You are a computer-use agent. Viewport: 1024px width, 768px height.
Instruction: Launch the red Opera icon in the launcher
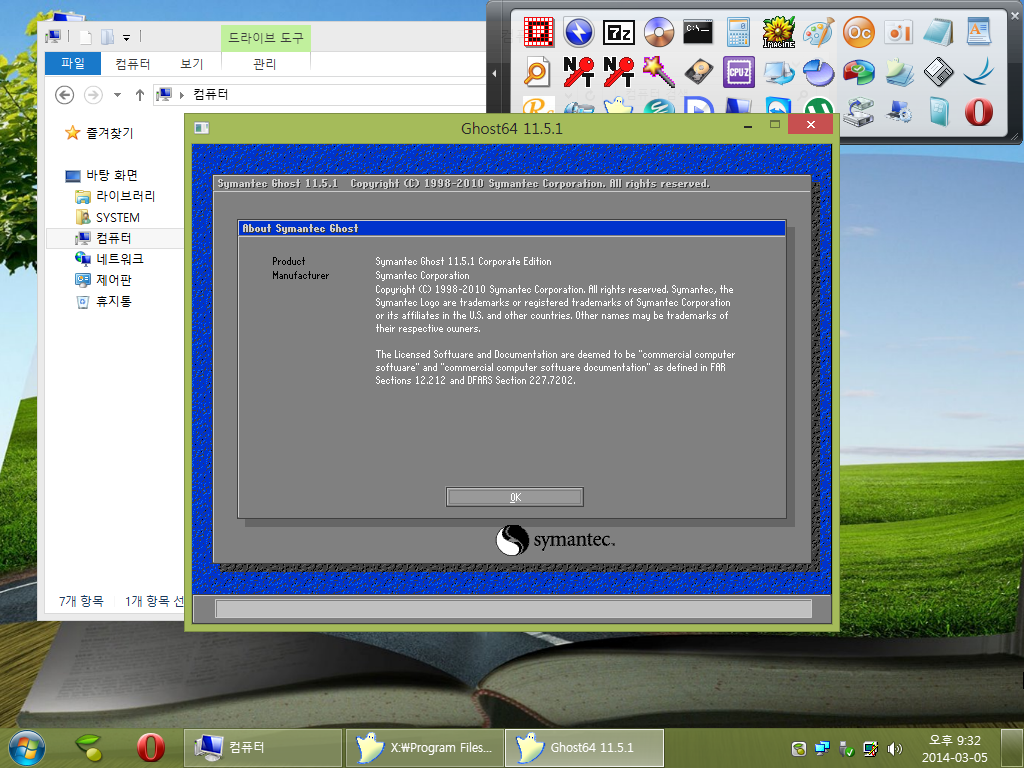(x=978, y=112)
